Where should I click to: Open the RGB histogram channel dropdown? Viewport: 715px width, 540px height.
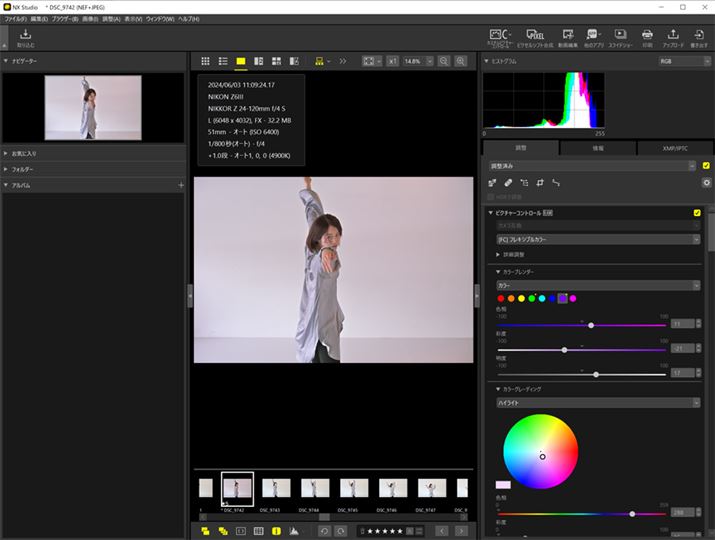(x=683, y=61)
